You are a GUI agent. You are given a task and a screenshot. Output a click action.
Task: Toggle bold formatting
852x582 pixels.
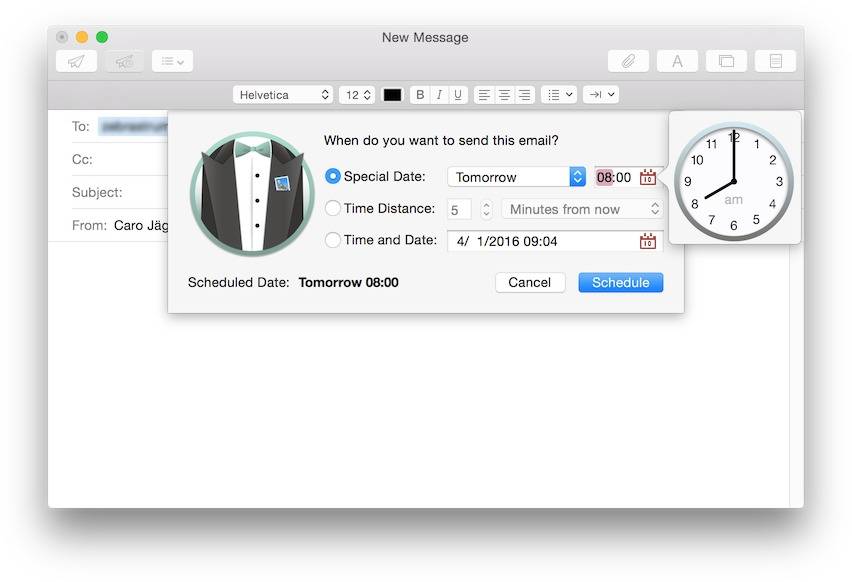click(419, 95)
